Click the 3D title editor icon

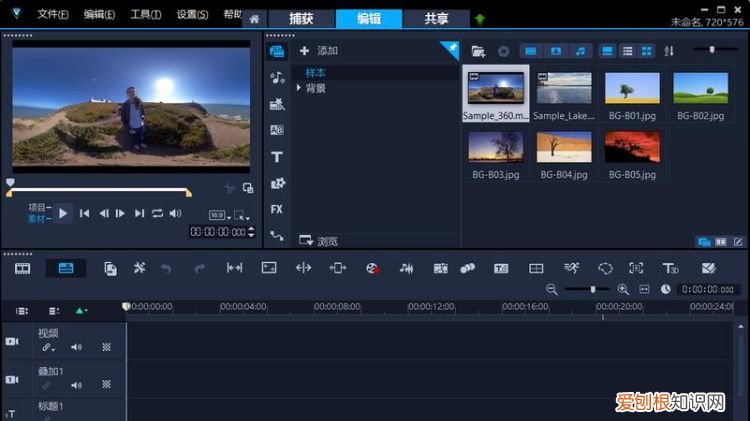click(671, 268)
